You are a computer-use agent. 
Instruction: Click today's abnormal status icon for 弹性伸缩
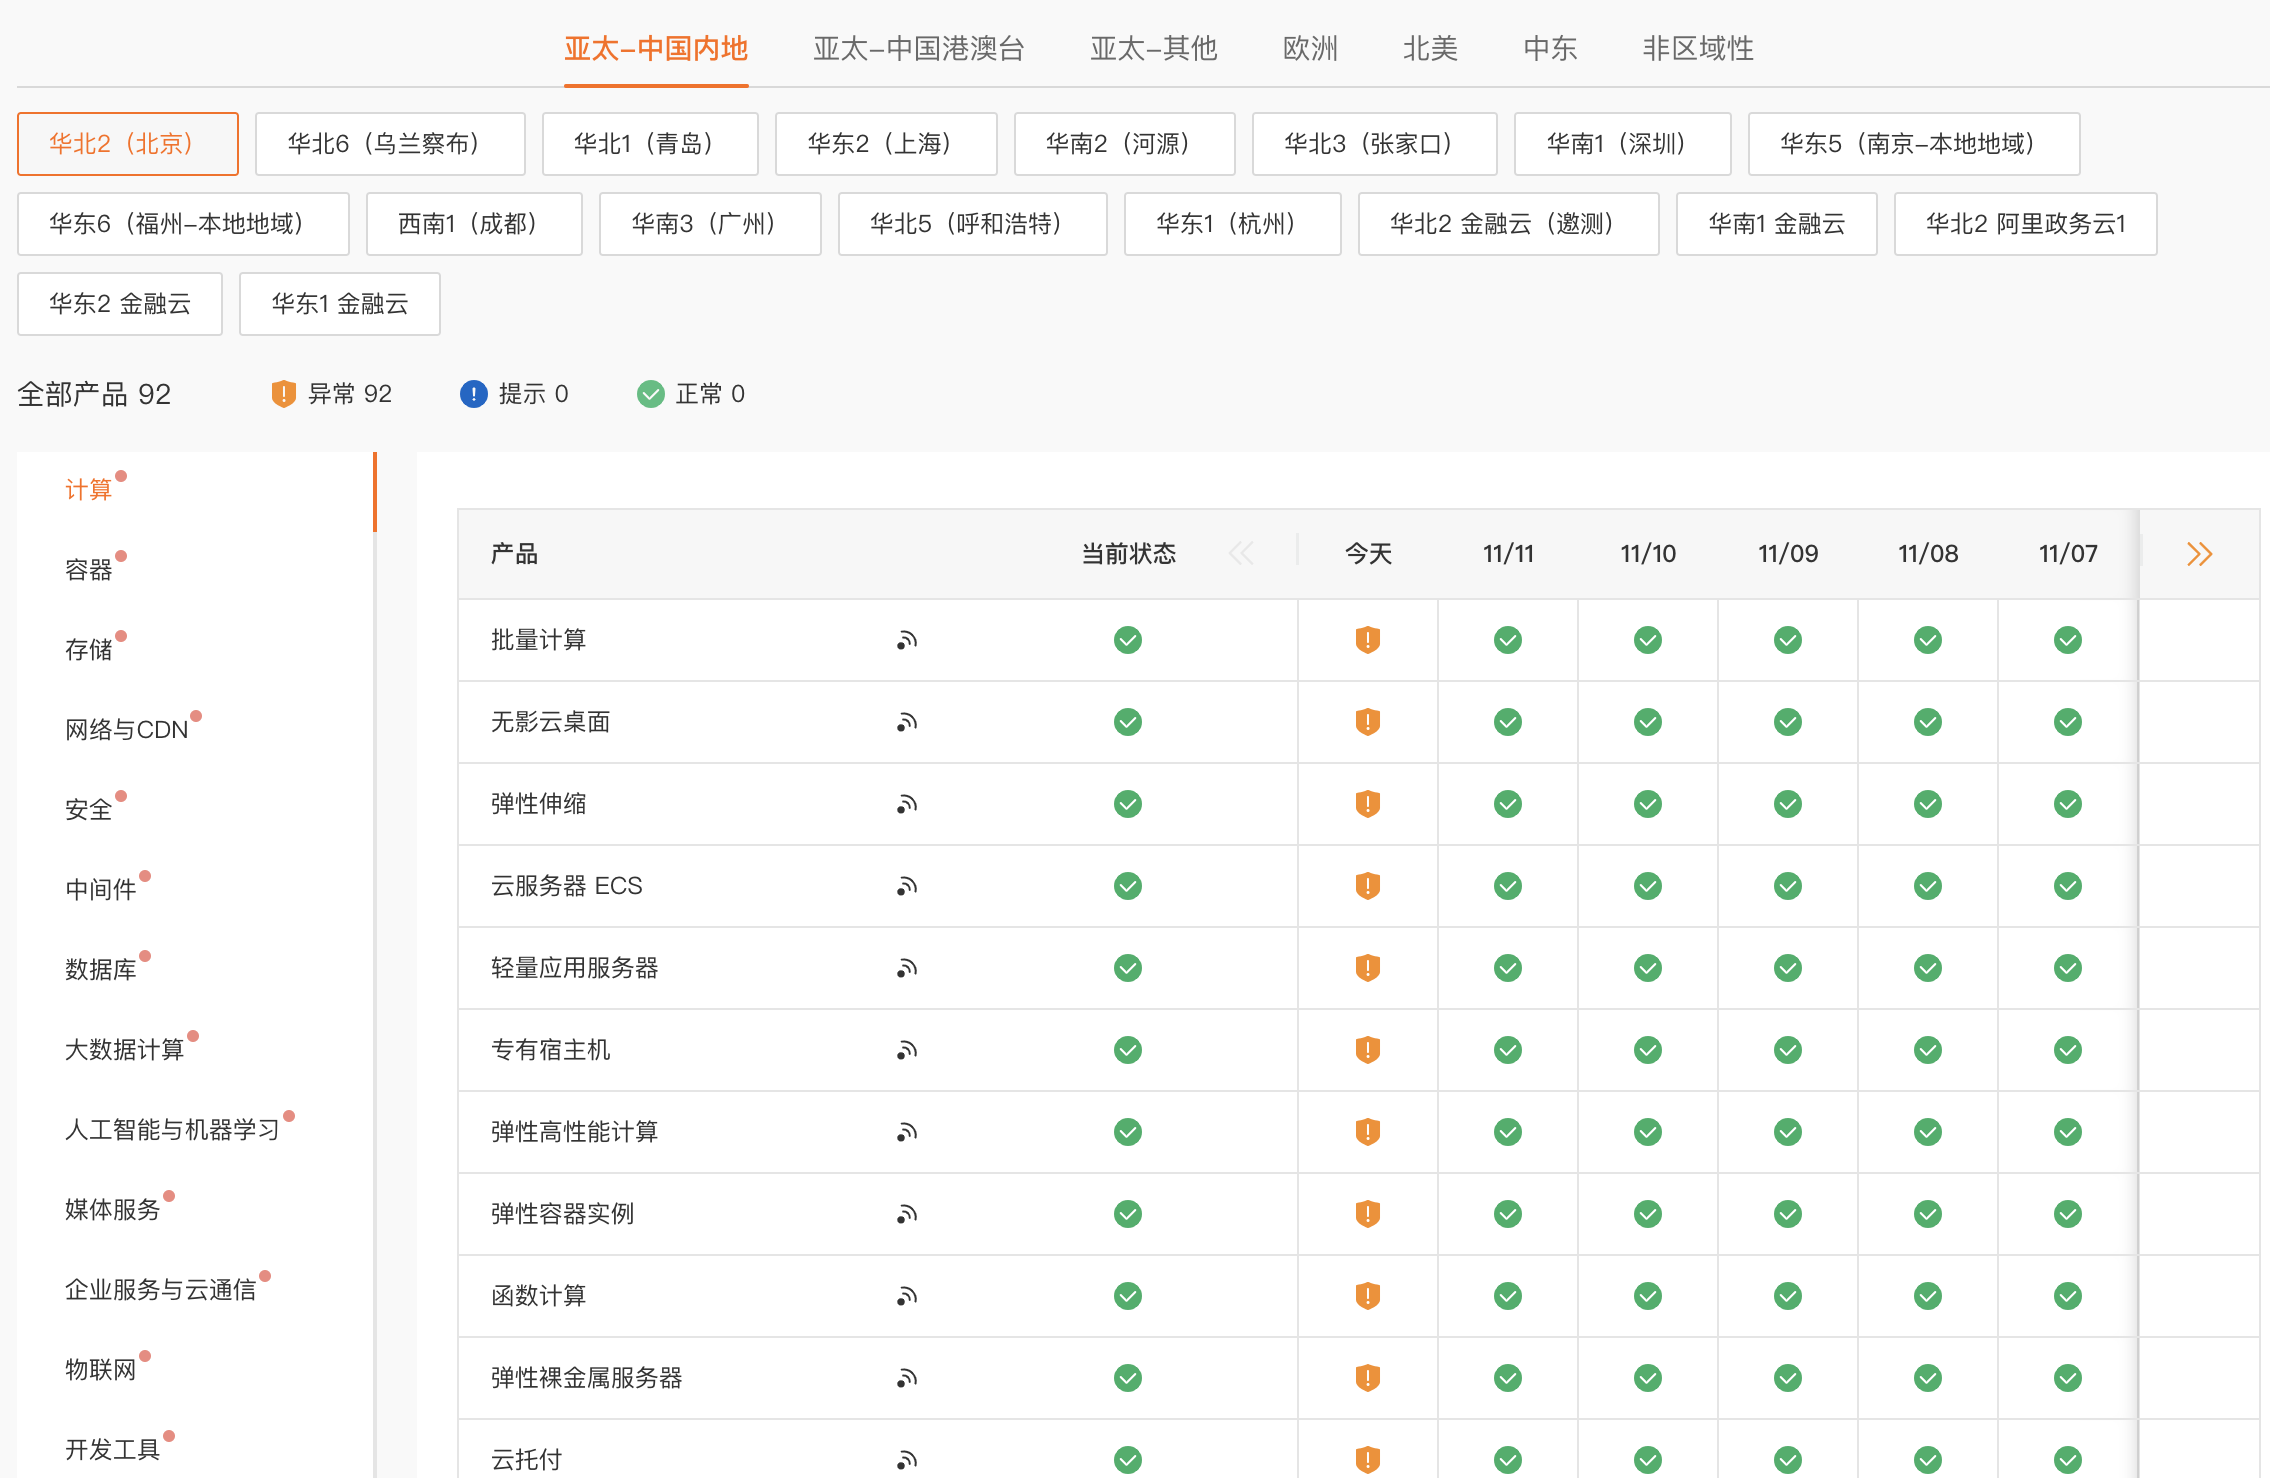coord(1367,804)
